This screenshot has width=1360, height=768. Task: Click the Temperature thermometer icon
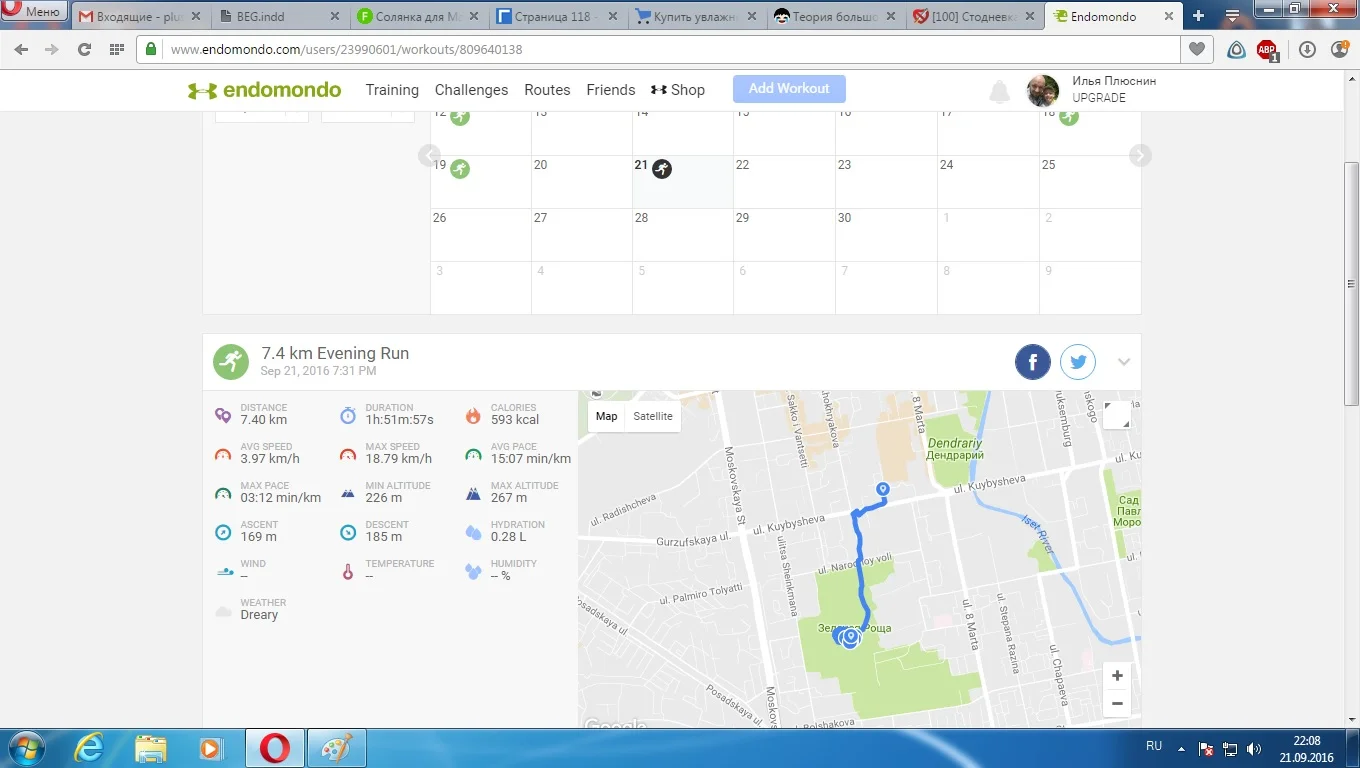click(x=348, y=571)
